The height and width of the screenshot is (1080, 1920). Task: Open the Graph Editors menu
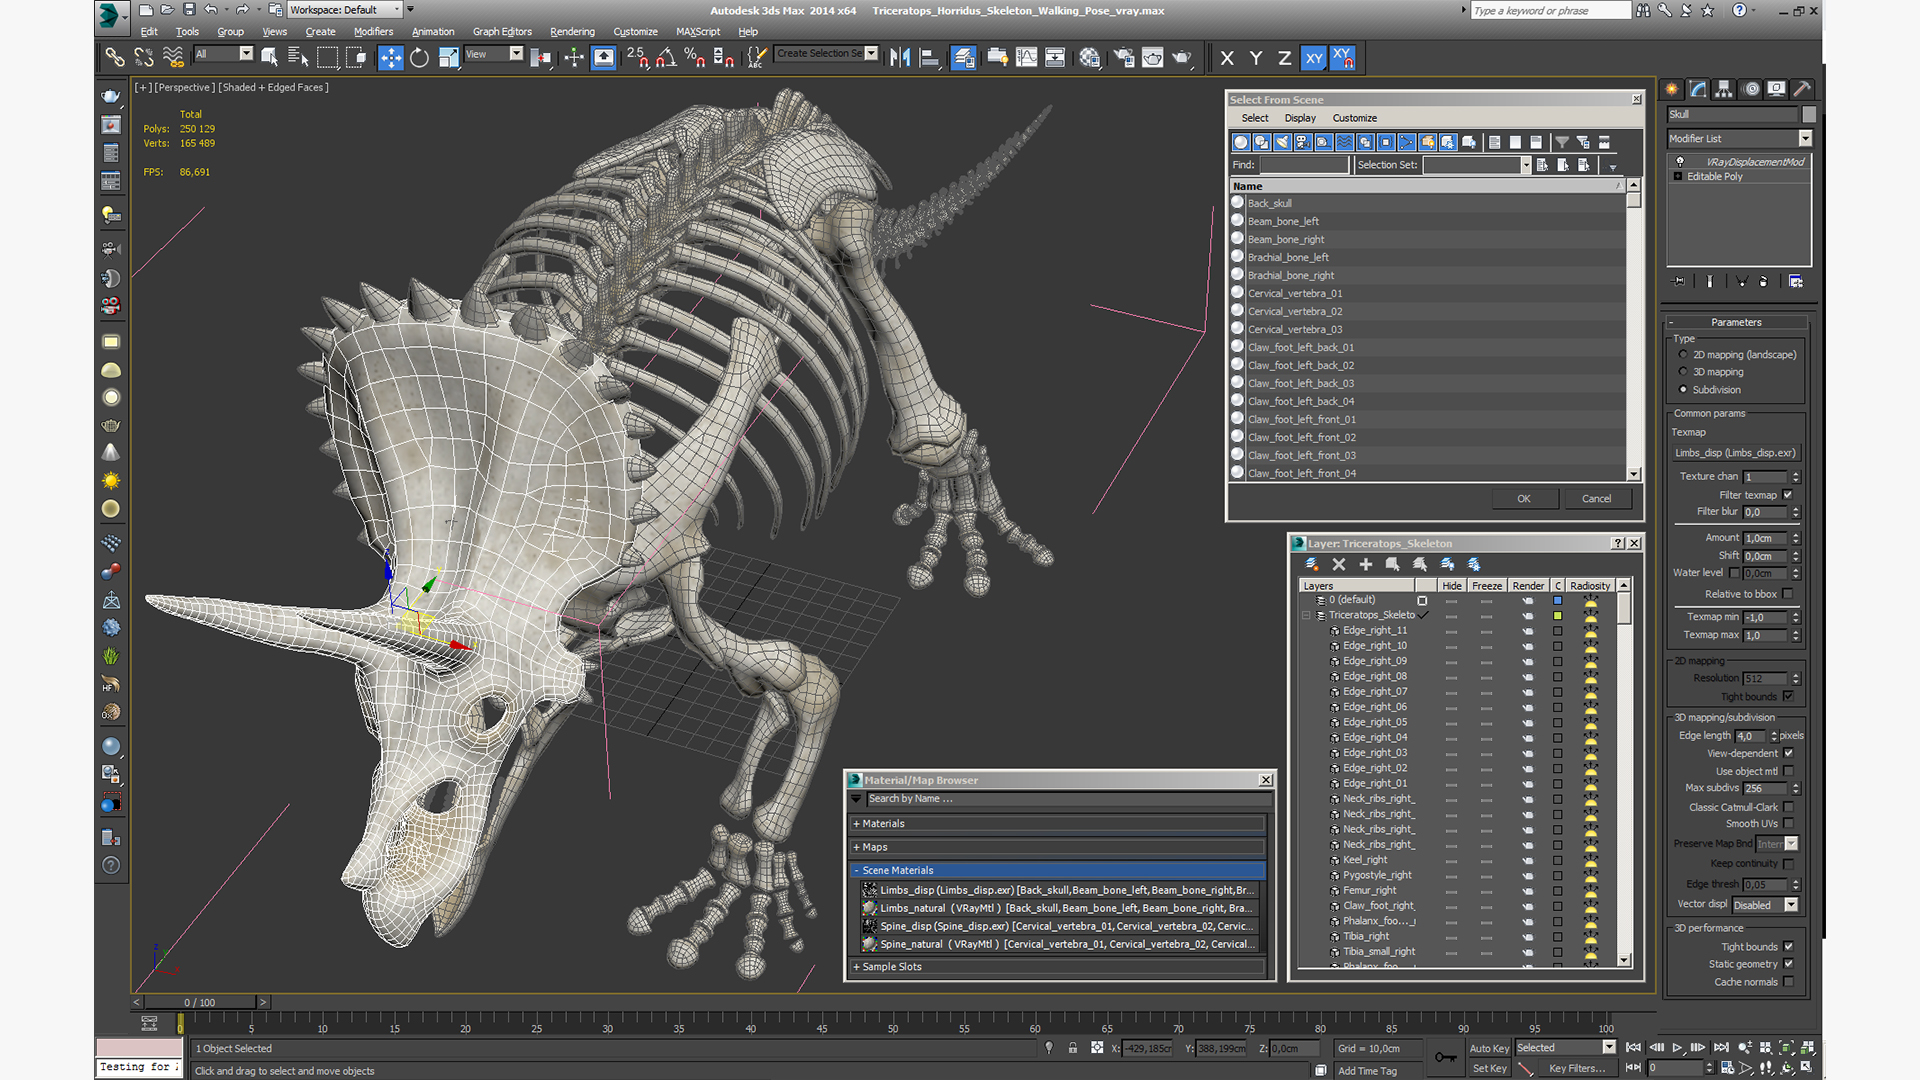click(x=502, y=32)
